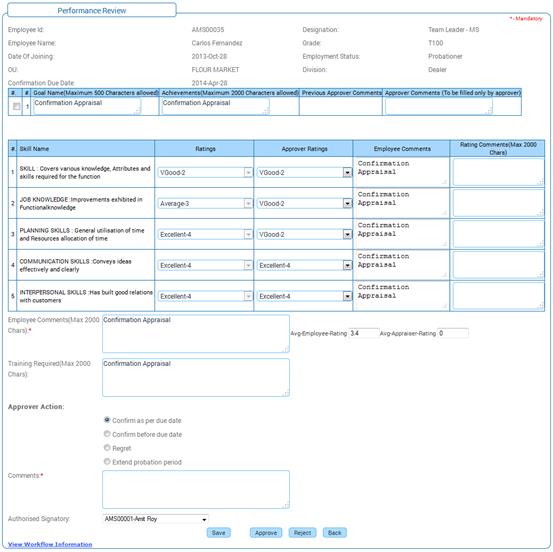Image resolution: width=553 pixels, height=552 pixels.
Task: Open Ratings dropdown showing Average-3
Action: 205,204
